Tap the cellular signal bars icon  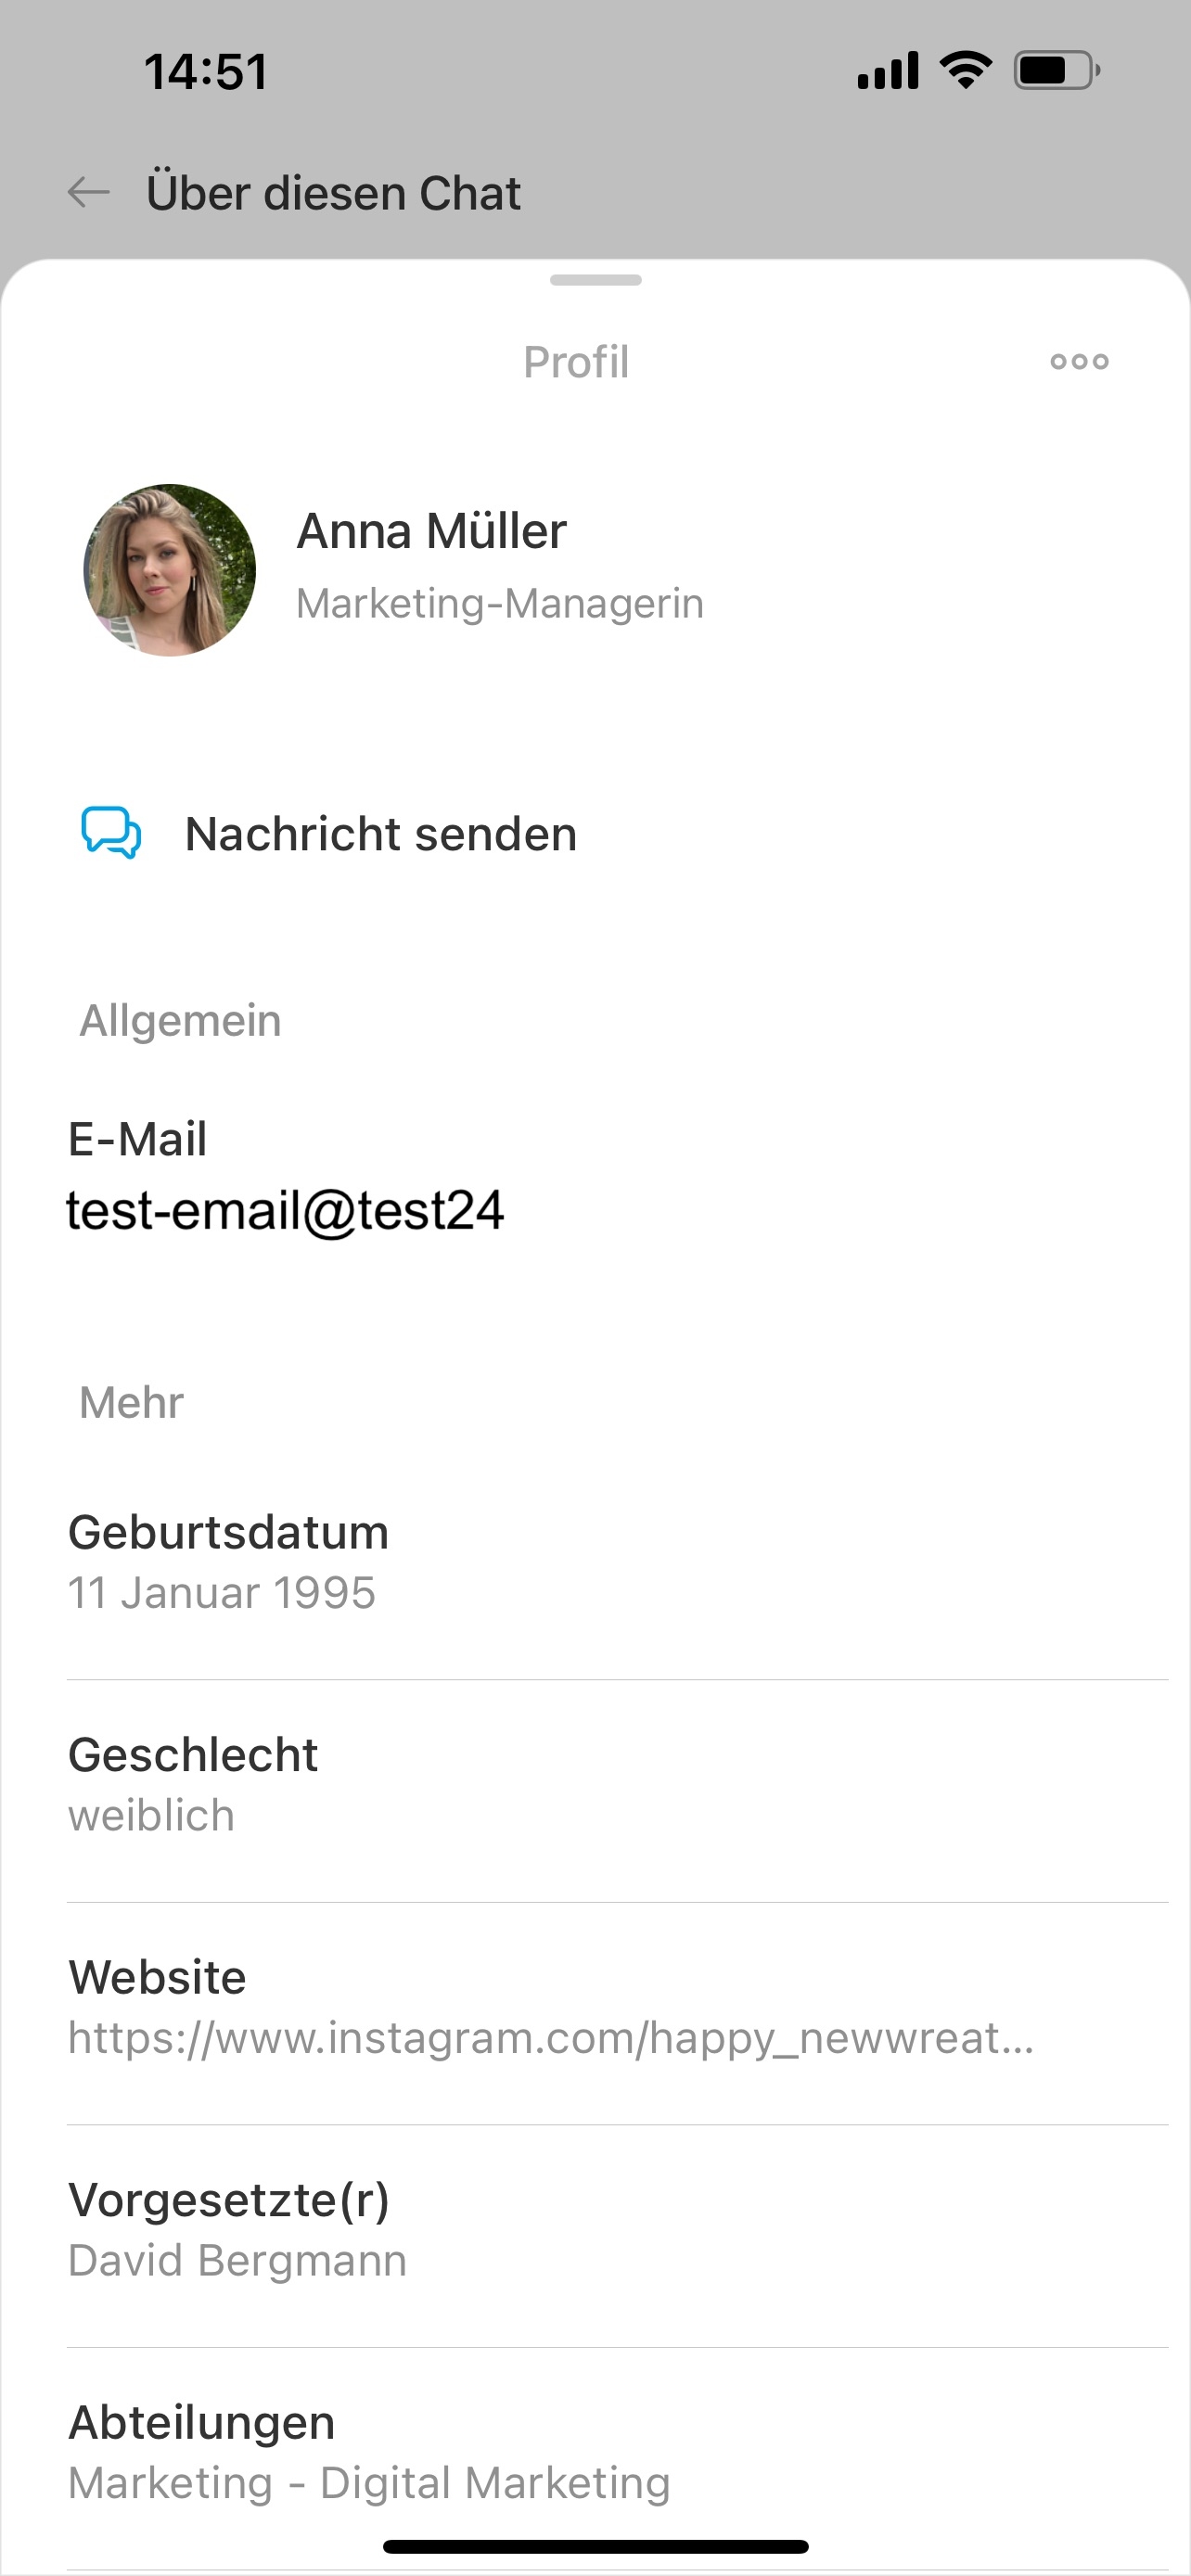(x=887, y=71)
